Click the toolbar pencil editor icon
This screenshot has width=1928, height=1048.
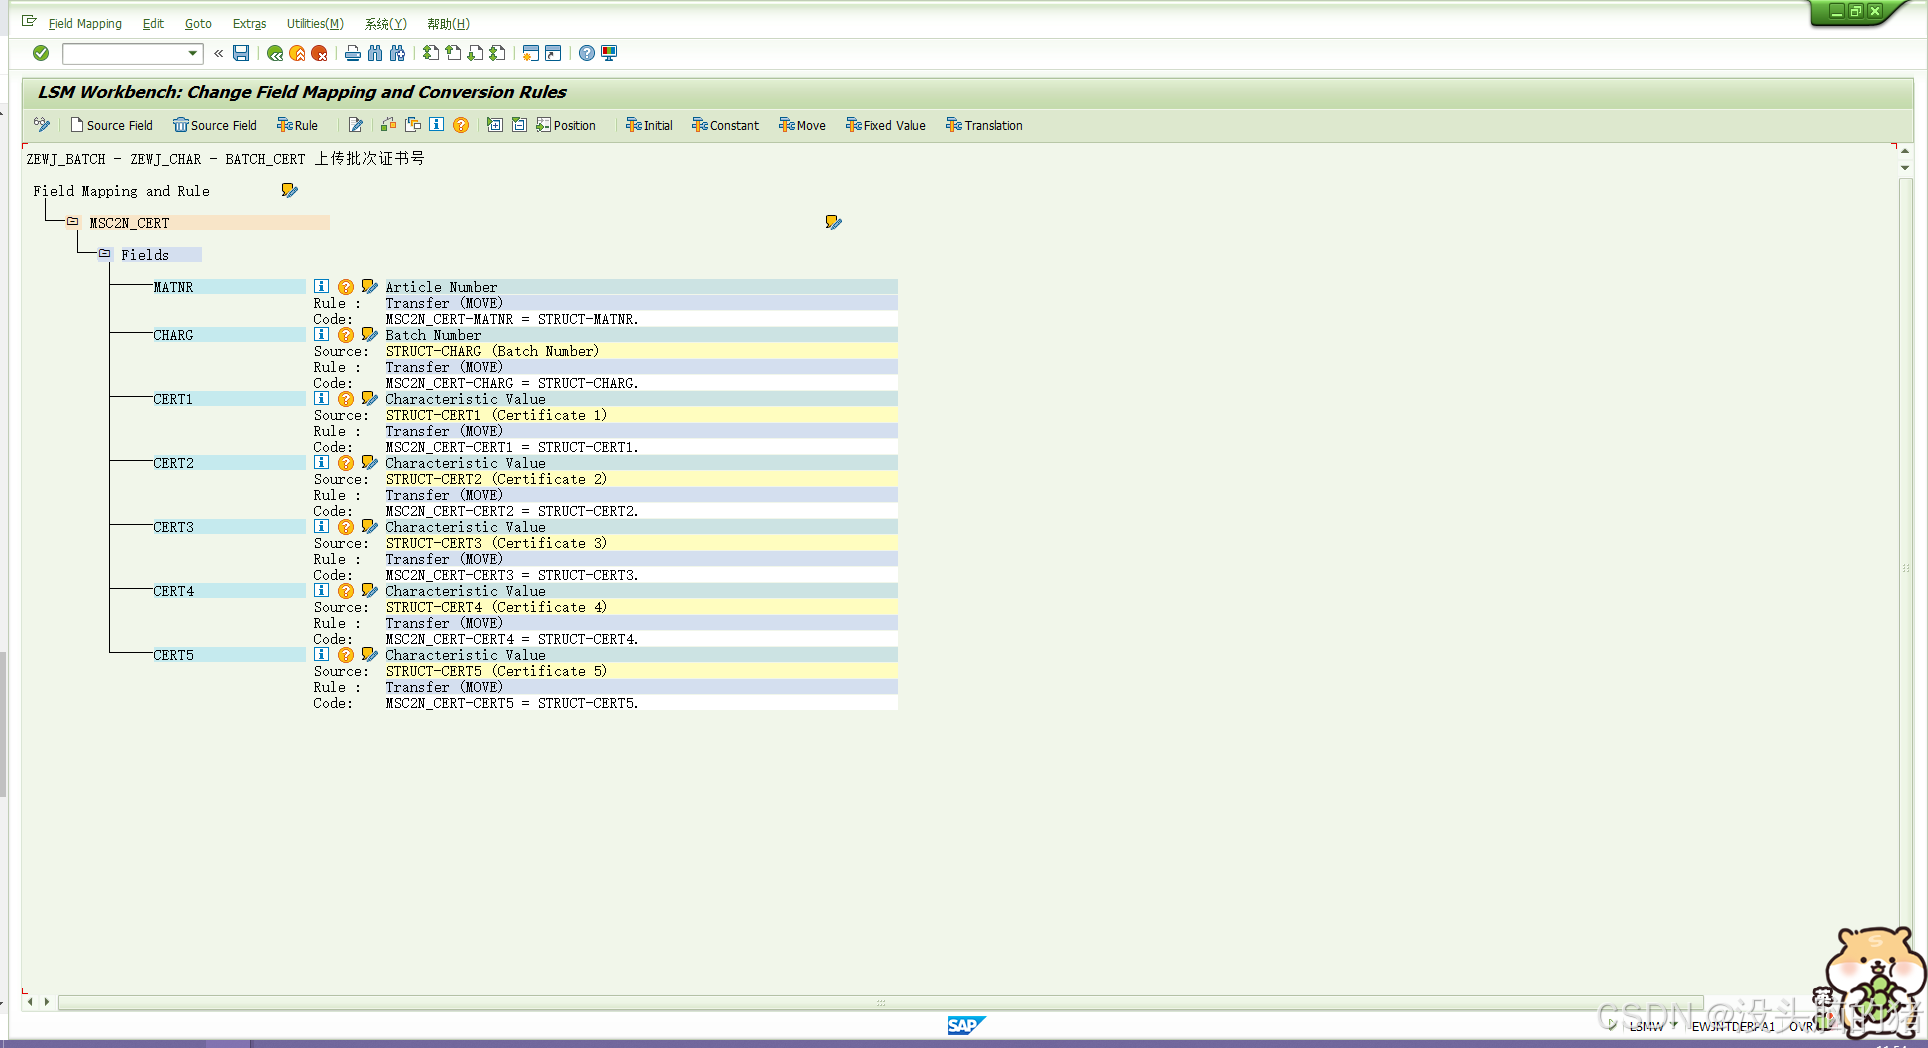click(x=356, y=125)
